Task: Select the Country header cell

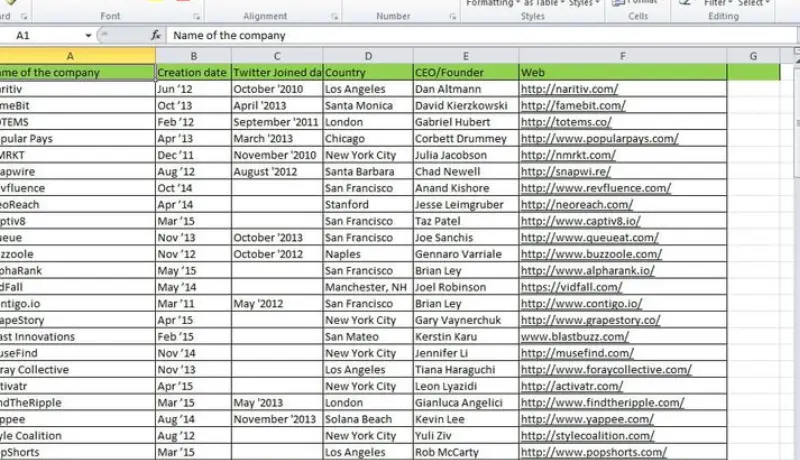Action: tap(368, 72)
